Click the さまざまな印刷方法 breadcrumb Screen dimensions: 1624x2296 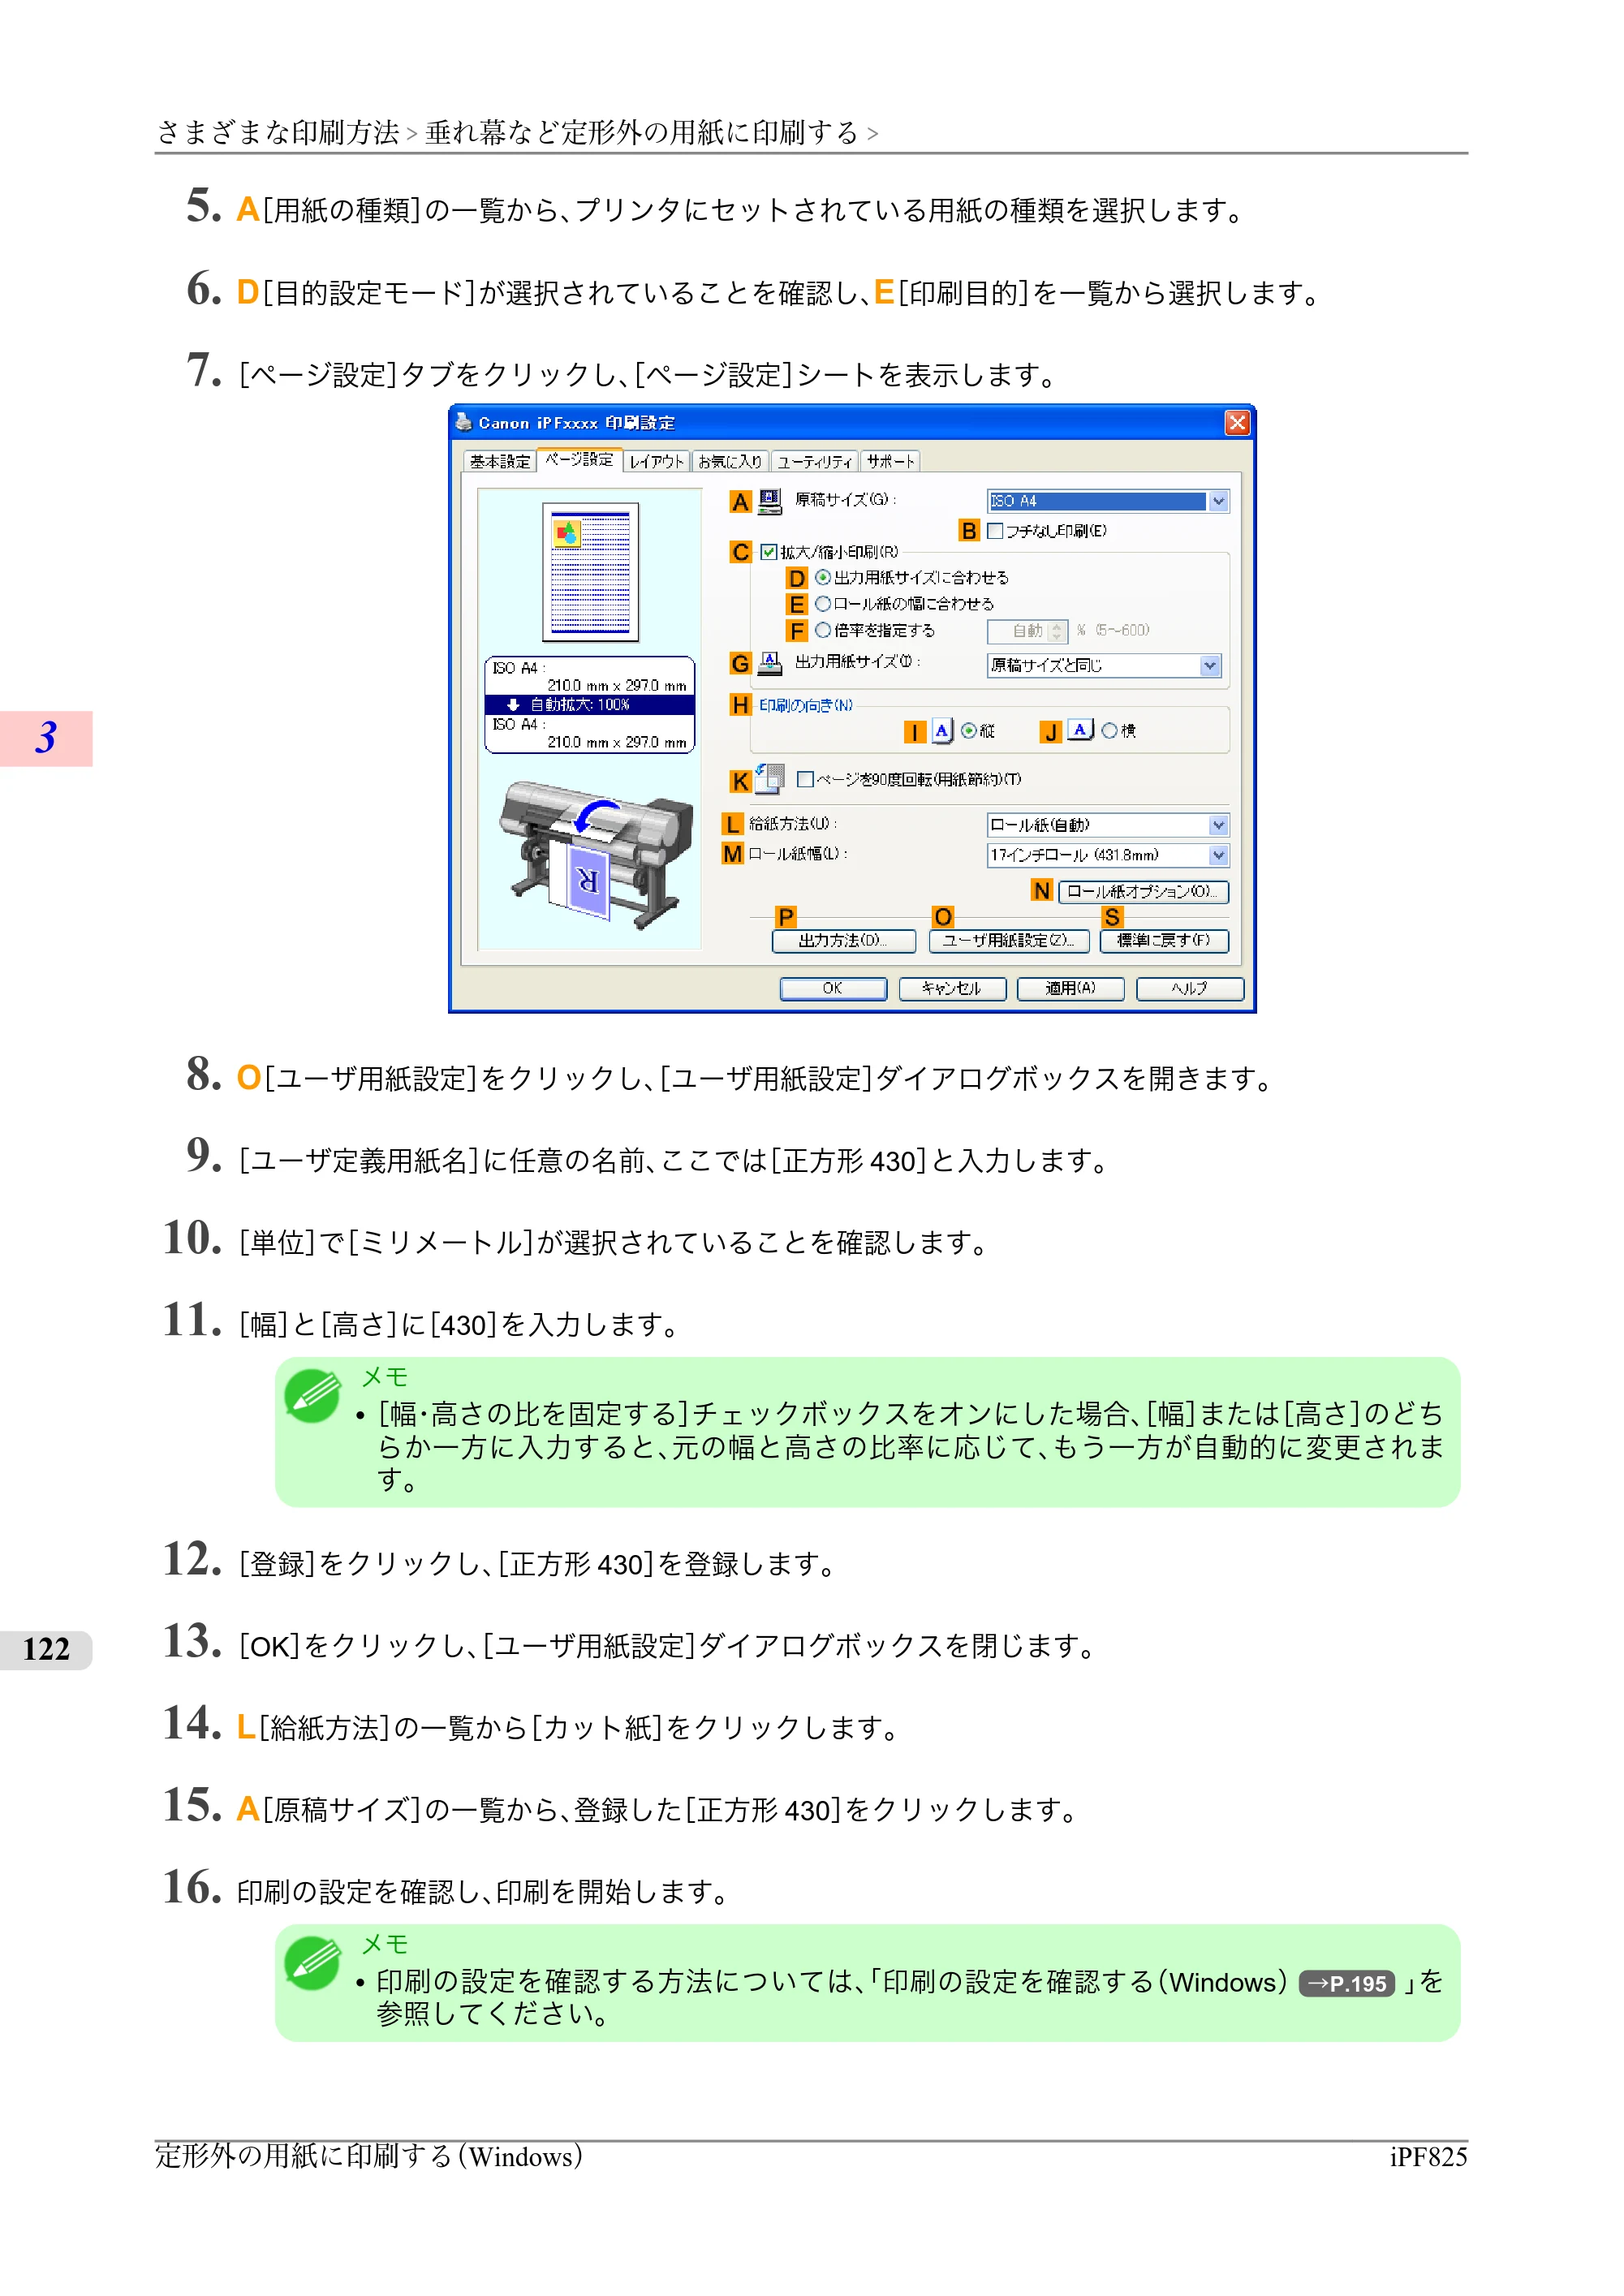pos(278,132)
